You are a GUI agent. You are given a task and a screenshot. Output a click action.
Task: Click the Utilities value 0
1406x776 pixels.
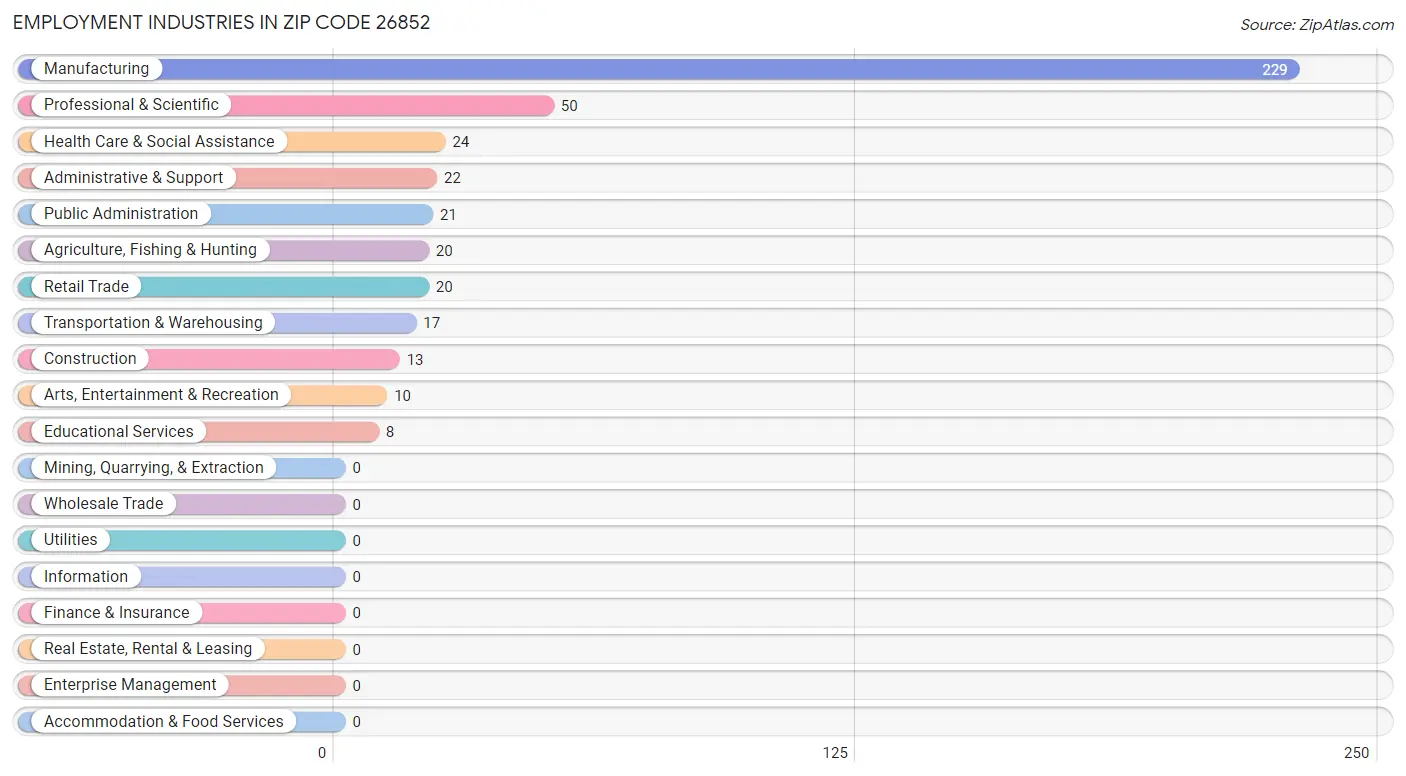pos(356,541)
